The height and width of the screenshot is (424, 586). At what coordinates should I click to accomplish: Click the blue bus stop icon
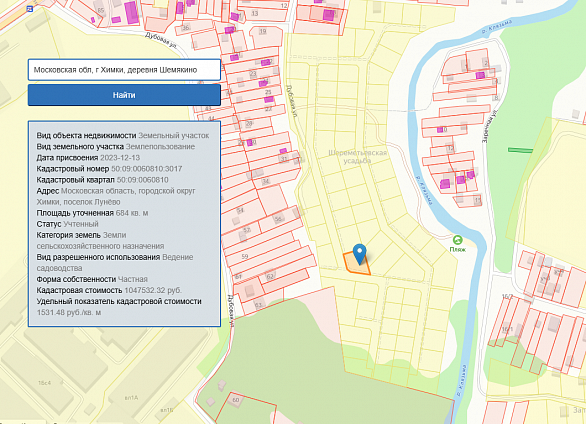(30, 8)
